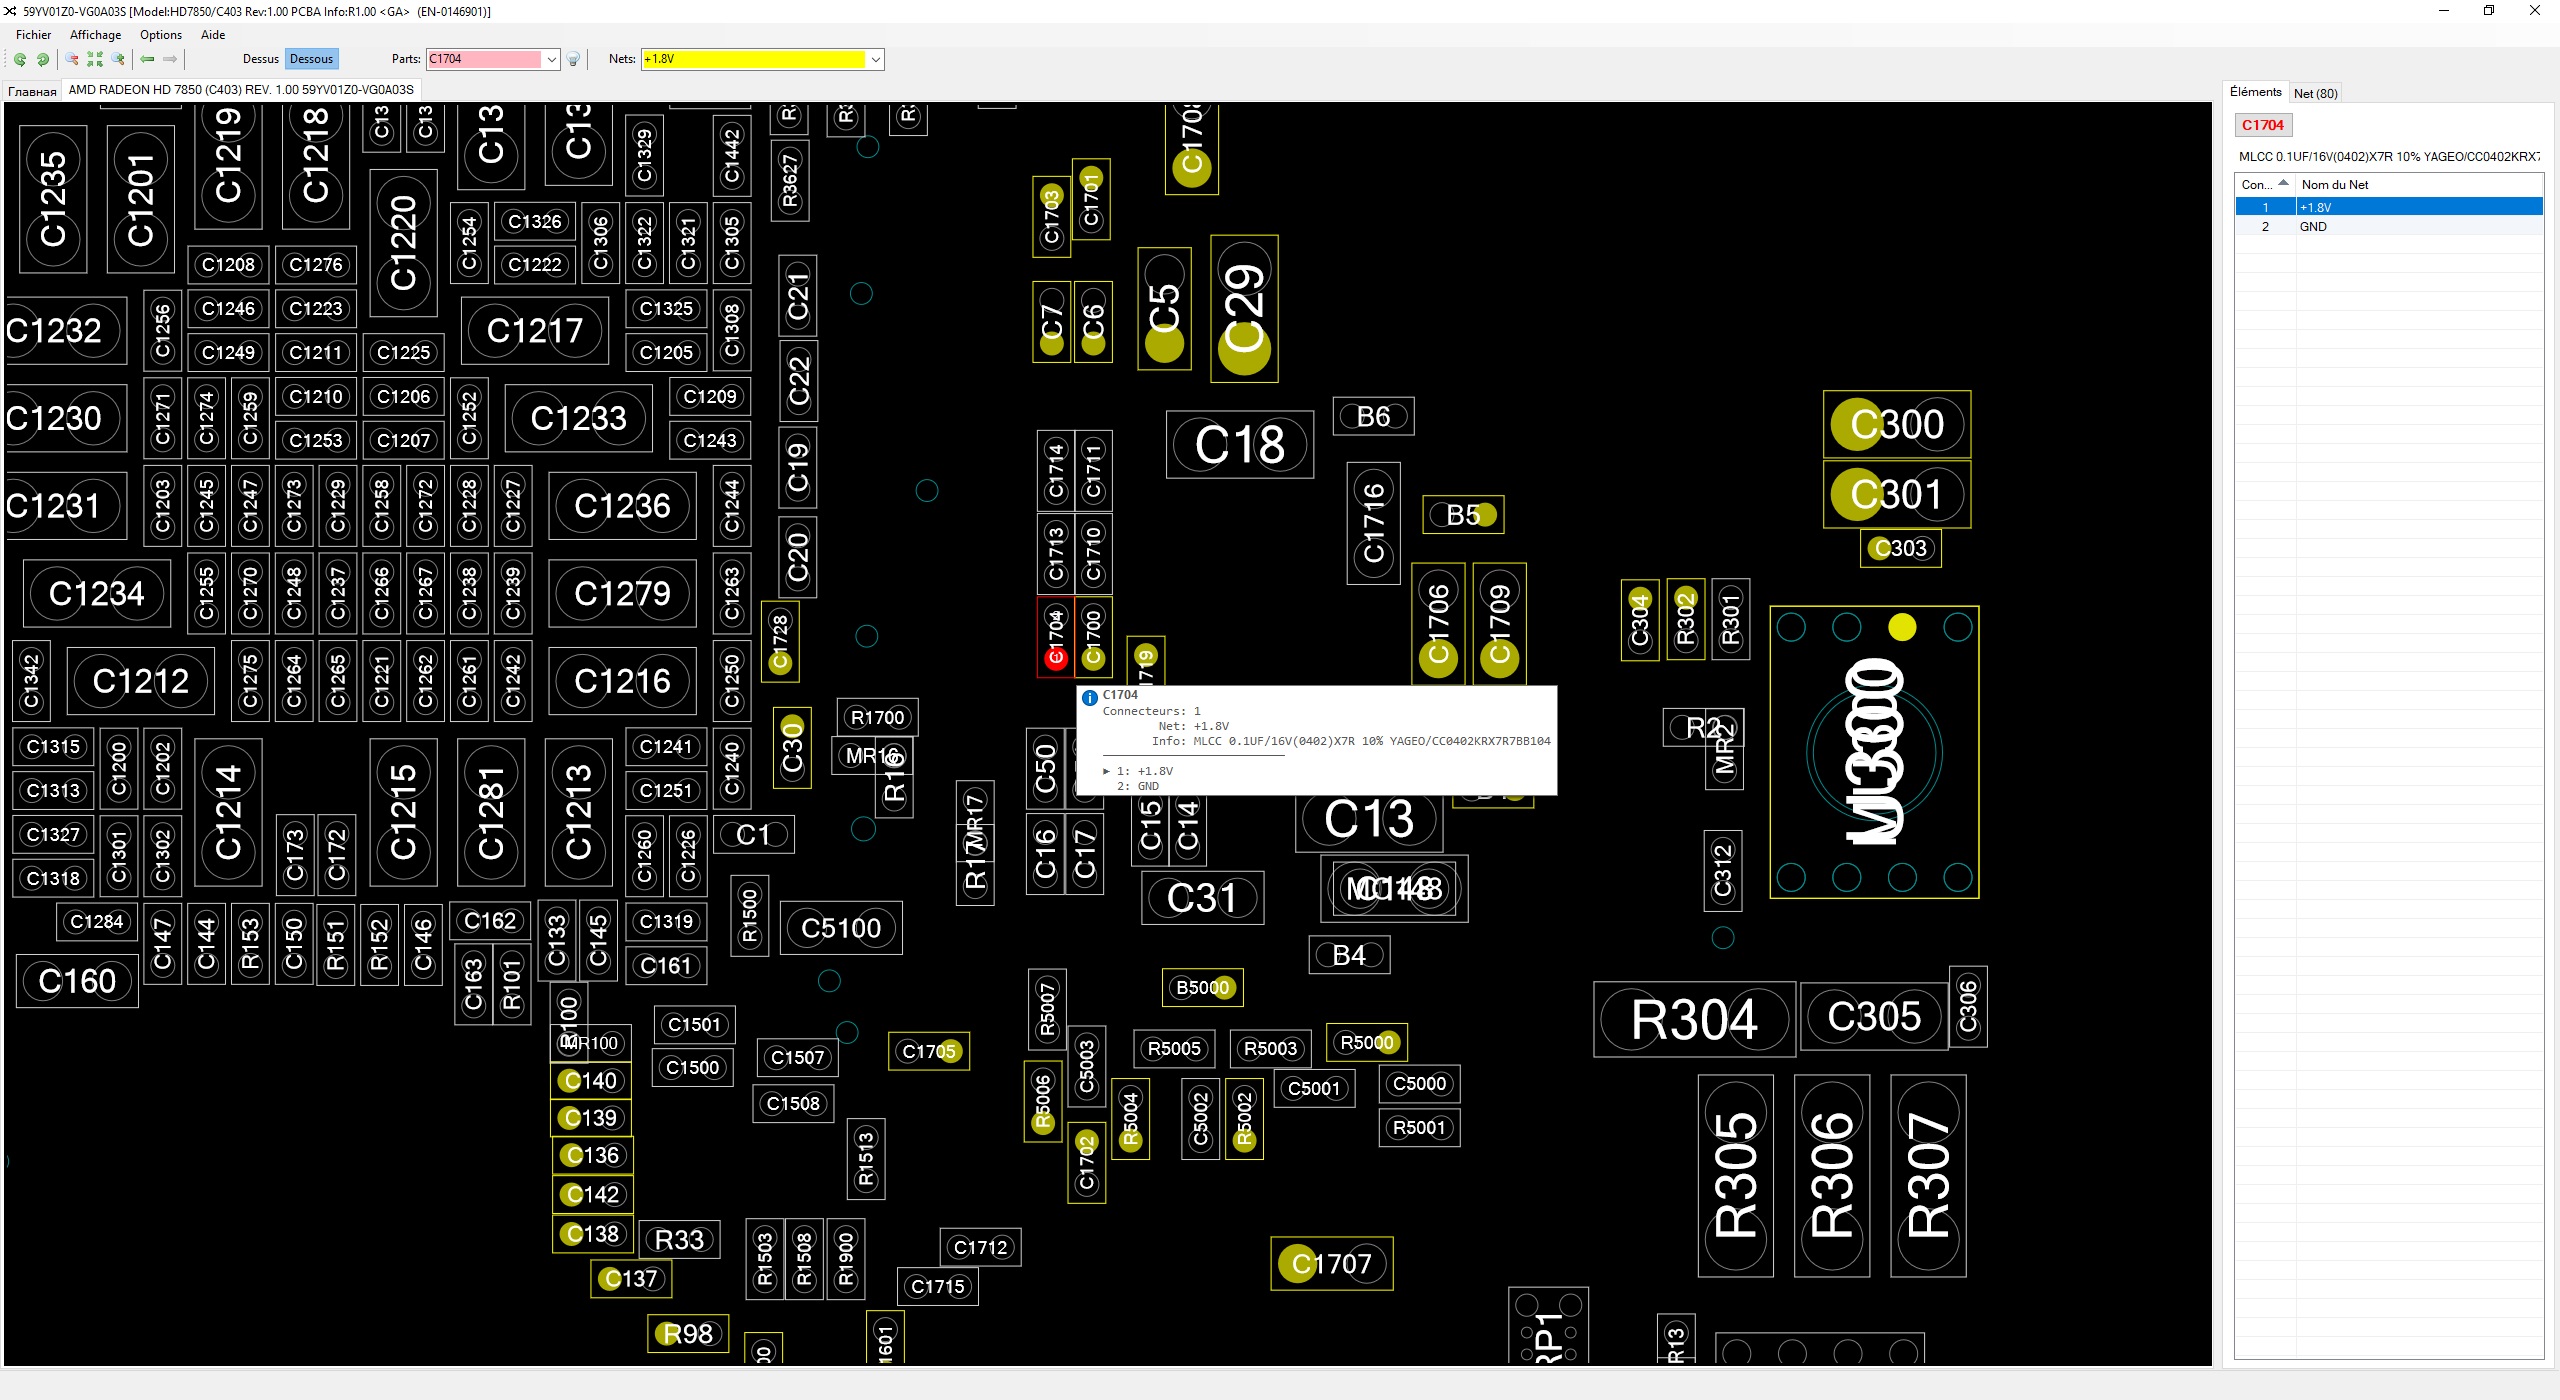This screenshot has height=1400, width=2560.
Task: Open the Главная tab
Action: tap(32, 91)
